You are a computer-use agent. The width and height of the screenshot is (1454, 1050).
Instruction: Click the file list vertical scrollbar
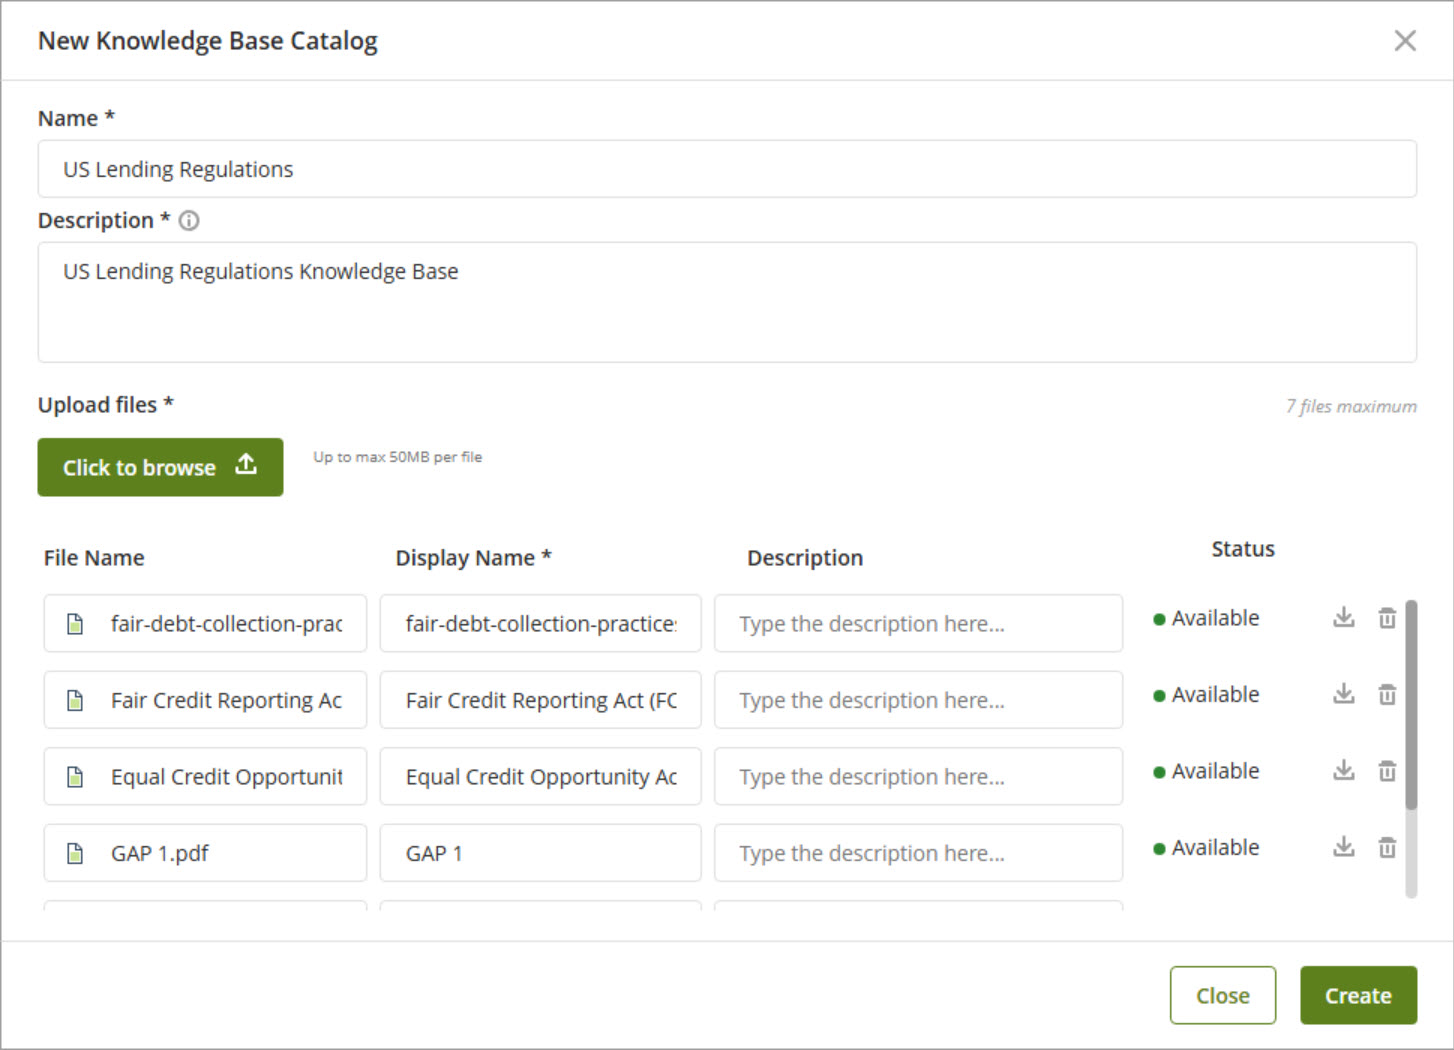tap(1410, 705)
